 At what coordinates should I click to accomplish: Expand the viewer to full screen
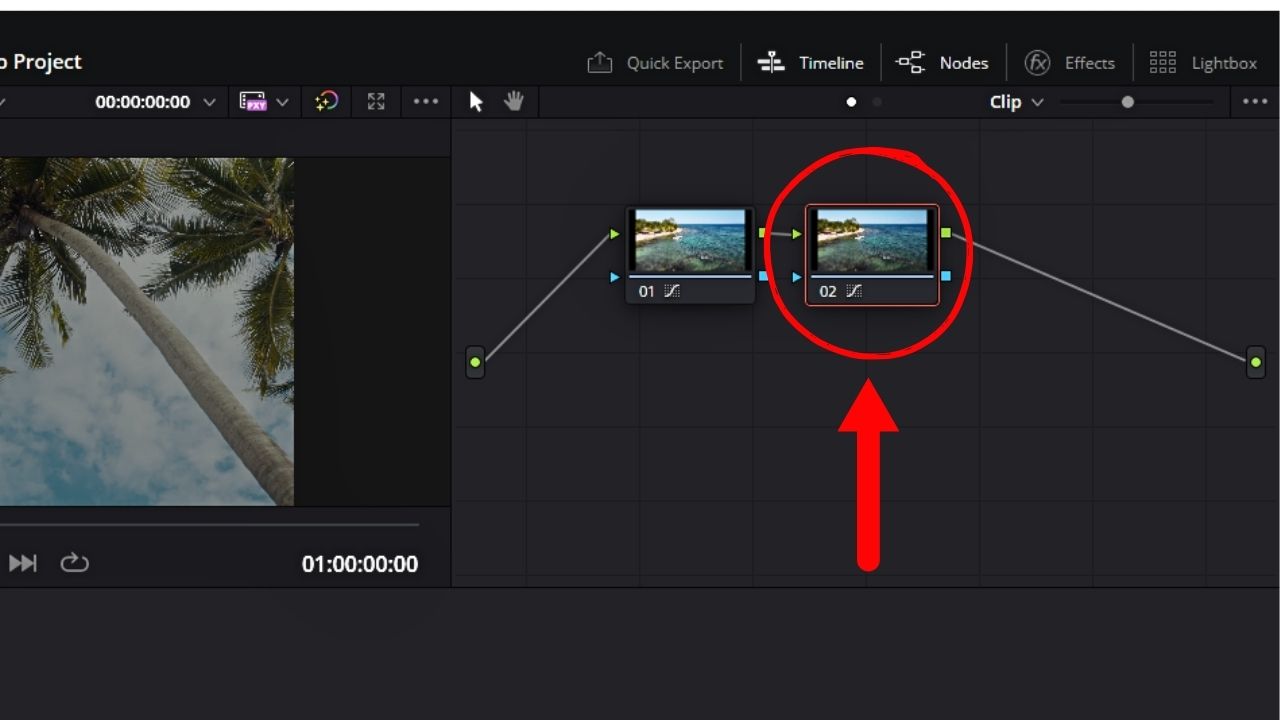click(x=375, y=101)
